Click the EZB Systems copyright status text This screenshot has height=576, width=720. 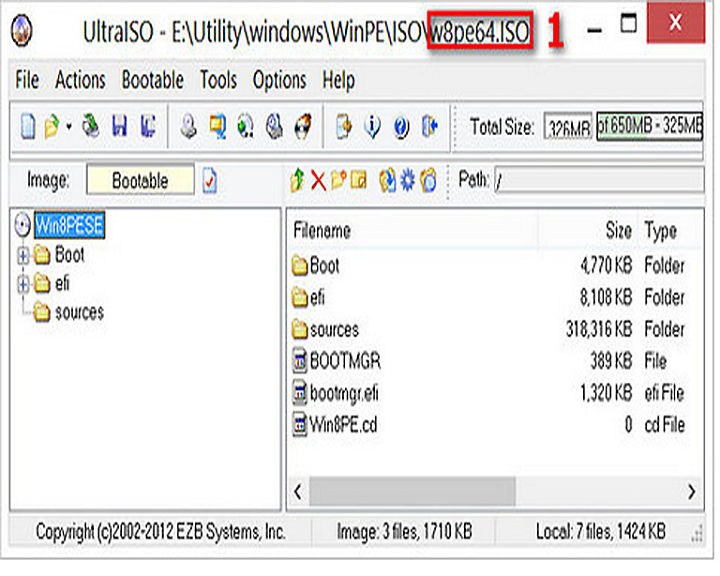pyautogui.click(x=161, y=532)
